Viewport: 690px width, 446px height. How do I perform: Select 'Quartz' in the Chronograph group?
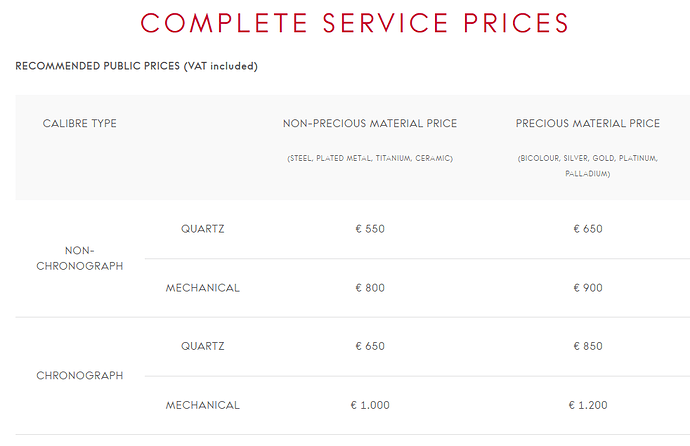[203, 347]
